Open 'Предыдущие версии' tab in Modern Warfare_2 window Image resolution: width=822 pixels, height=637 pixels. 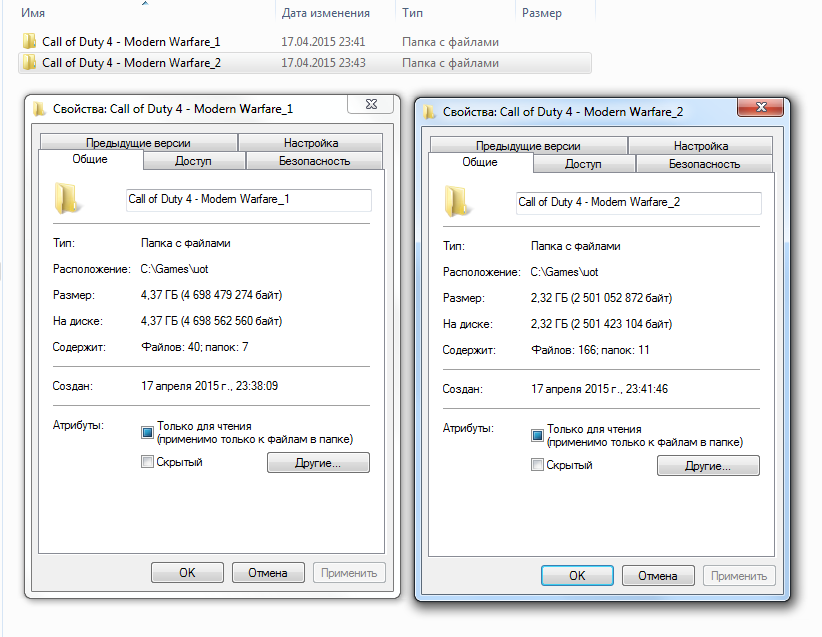tap(528, 146)
